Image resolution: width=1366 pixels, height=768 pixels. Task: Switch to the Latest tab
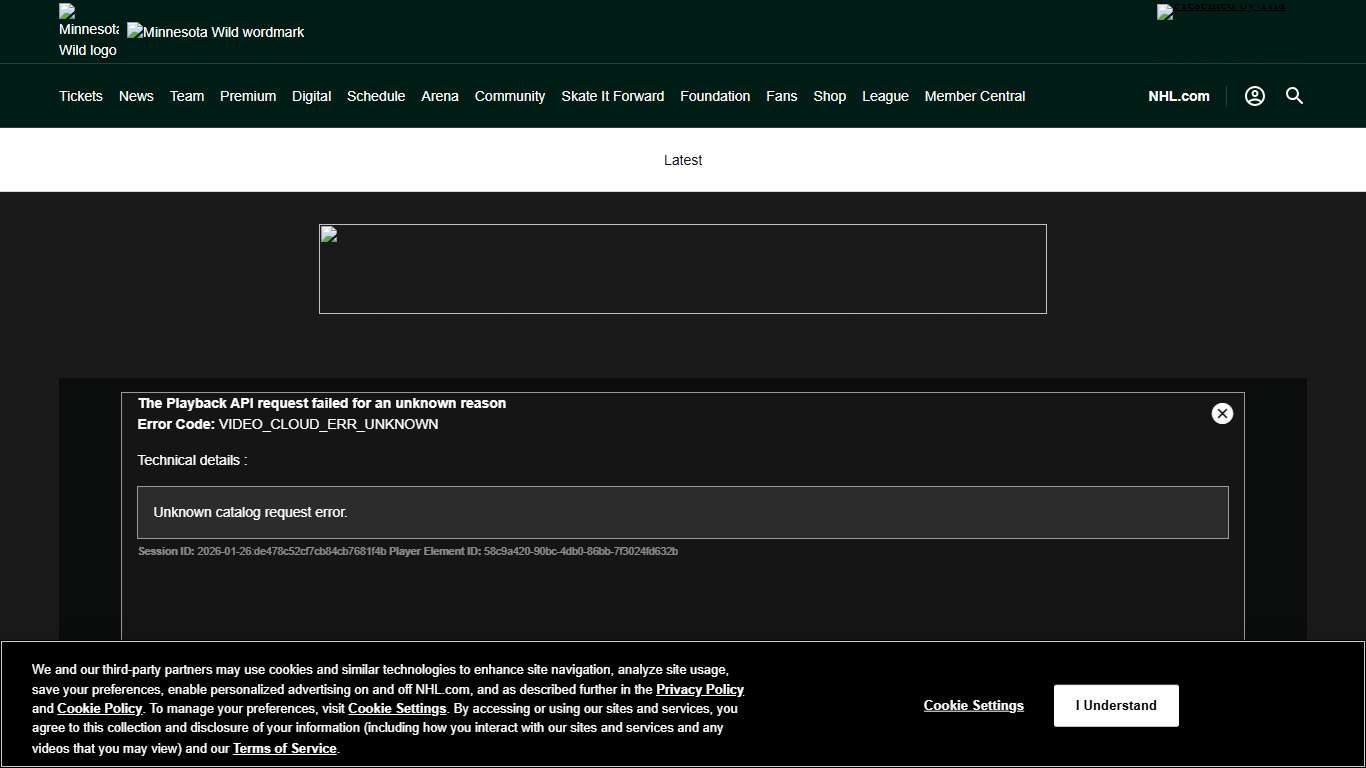(x=683, y=160)
